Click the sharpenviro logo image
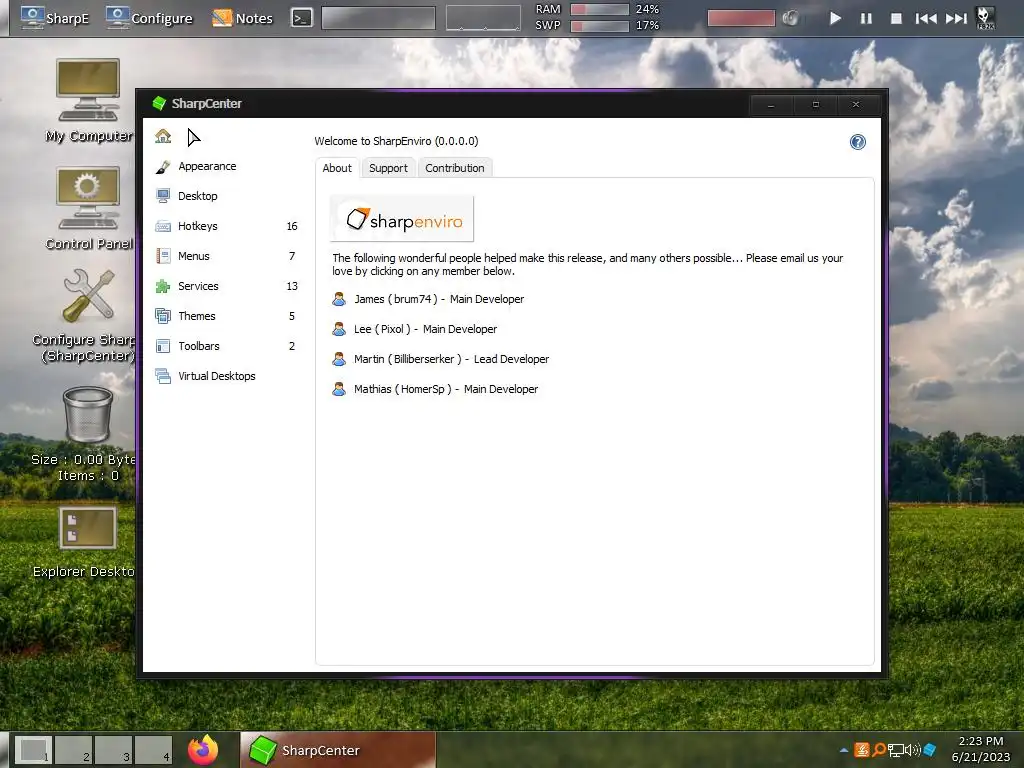 tap(402, 219)
